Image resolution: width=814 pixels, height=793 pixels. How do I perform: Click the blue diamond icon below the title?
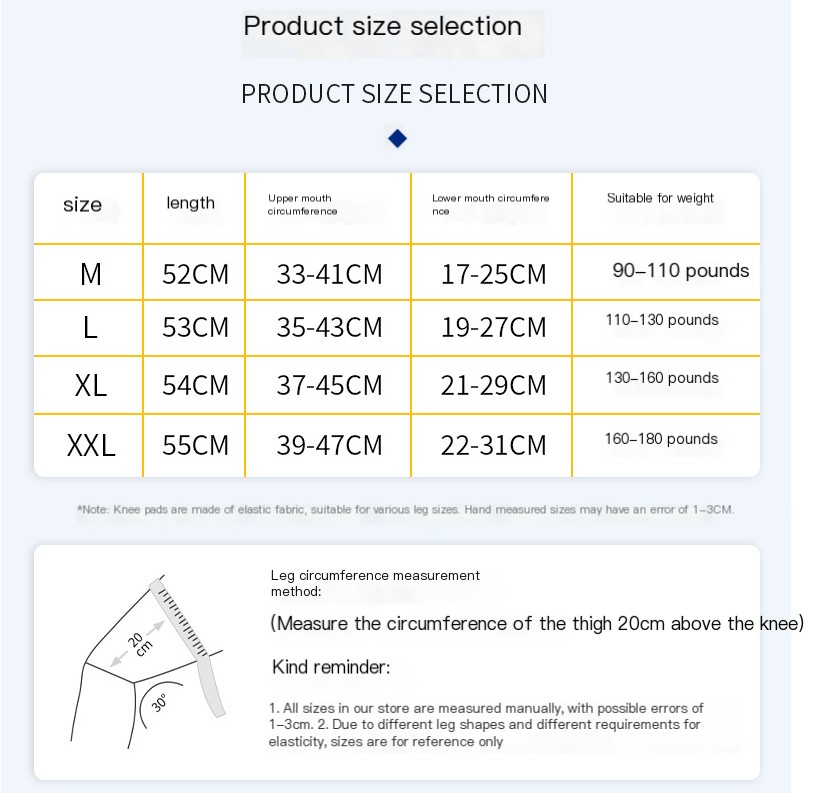(397, 139)
